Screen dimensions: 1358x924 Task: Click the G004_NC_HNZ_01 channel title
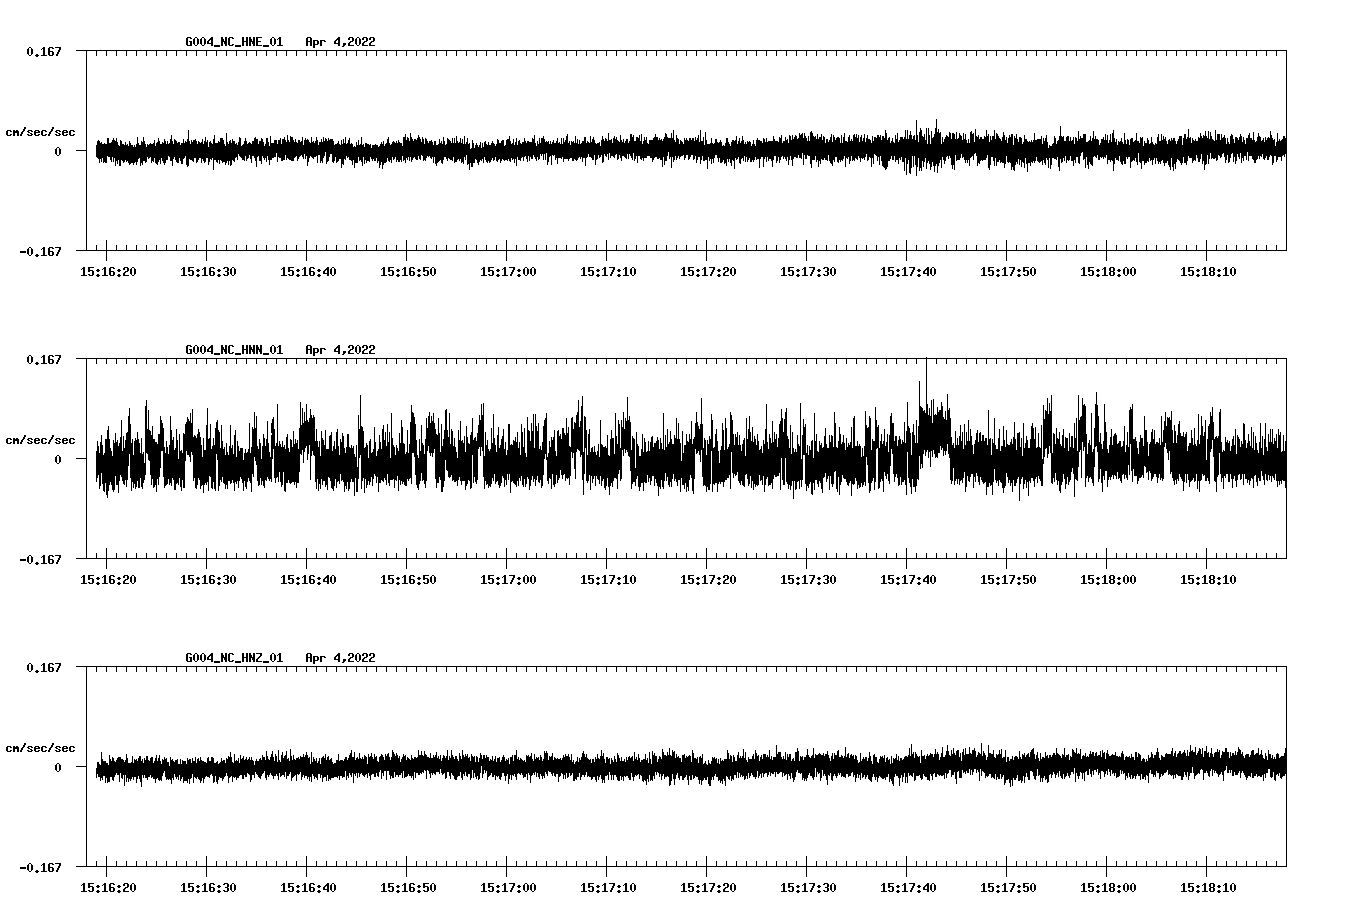pyautogui.click(x=234, y=658)
